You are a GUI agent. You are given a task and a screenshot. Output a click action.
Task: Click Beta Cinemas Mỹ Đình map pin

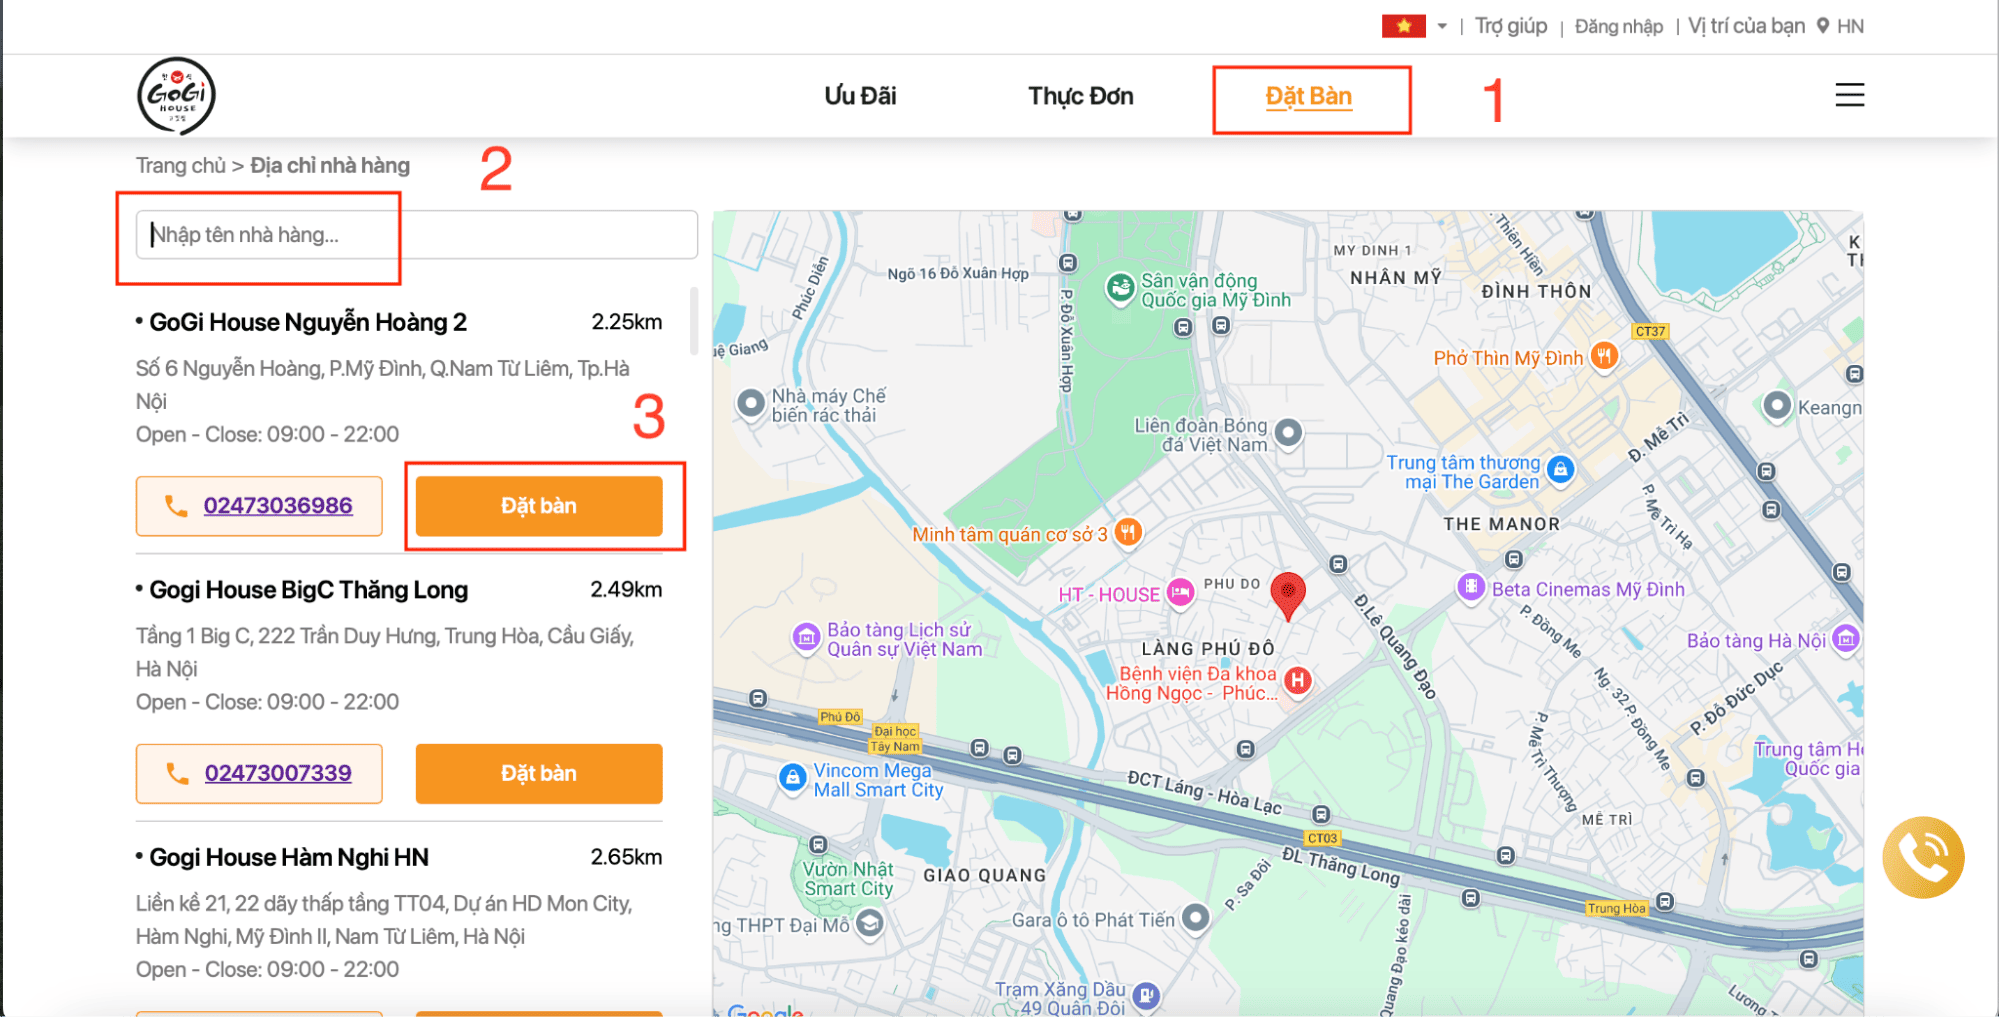click(x=1470, y=587)
